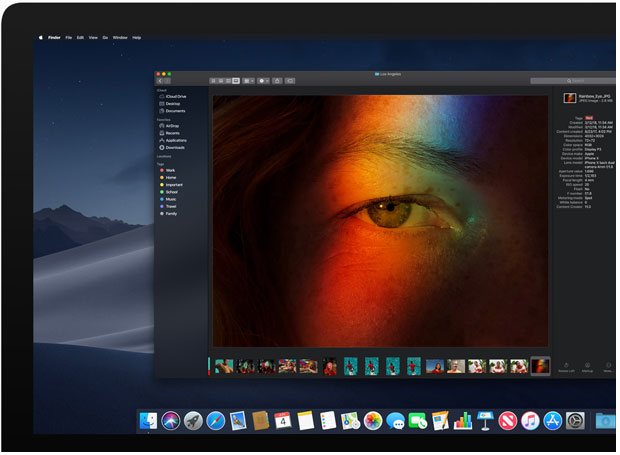Click the red tag in the metadata
The image size is (620, 455).
[589, 118]
